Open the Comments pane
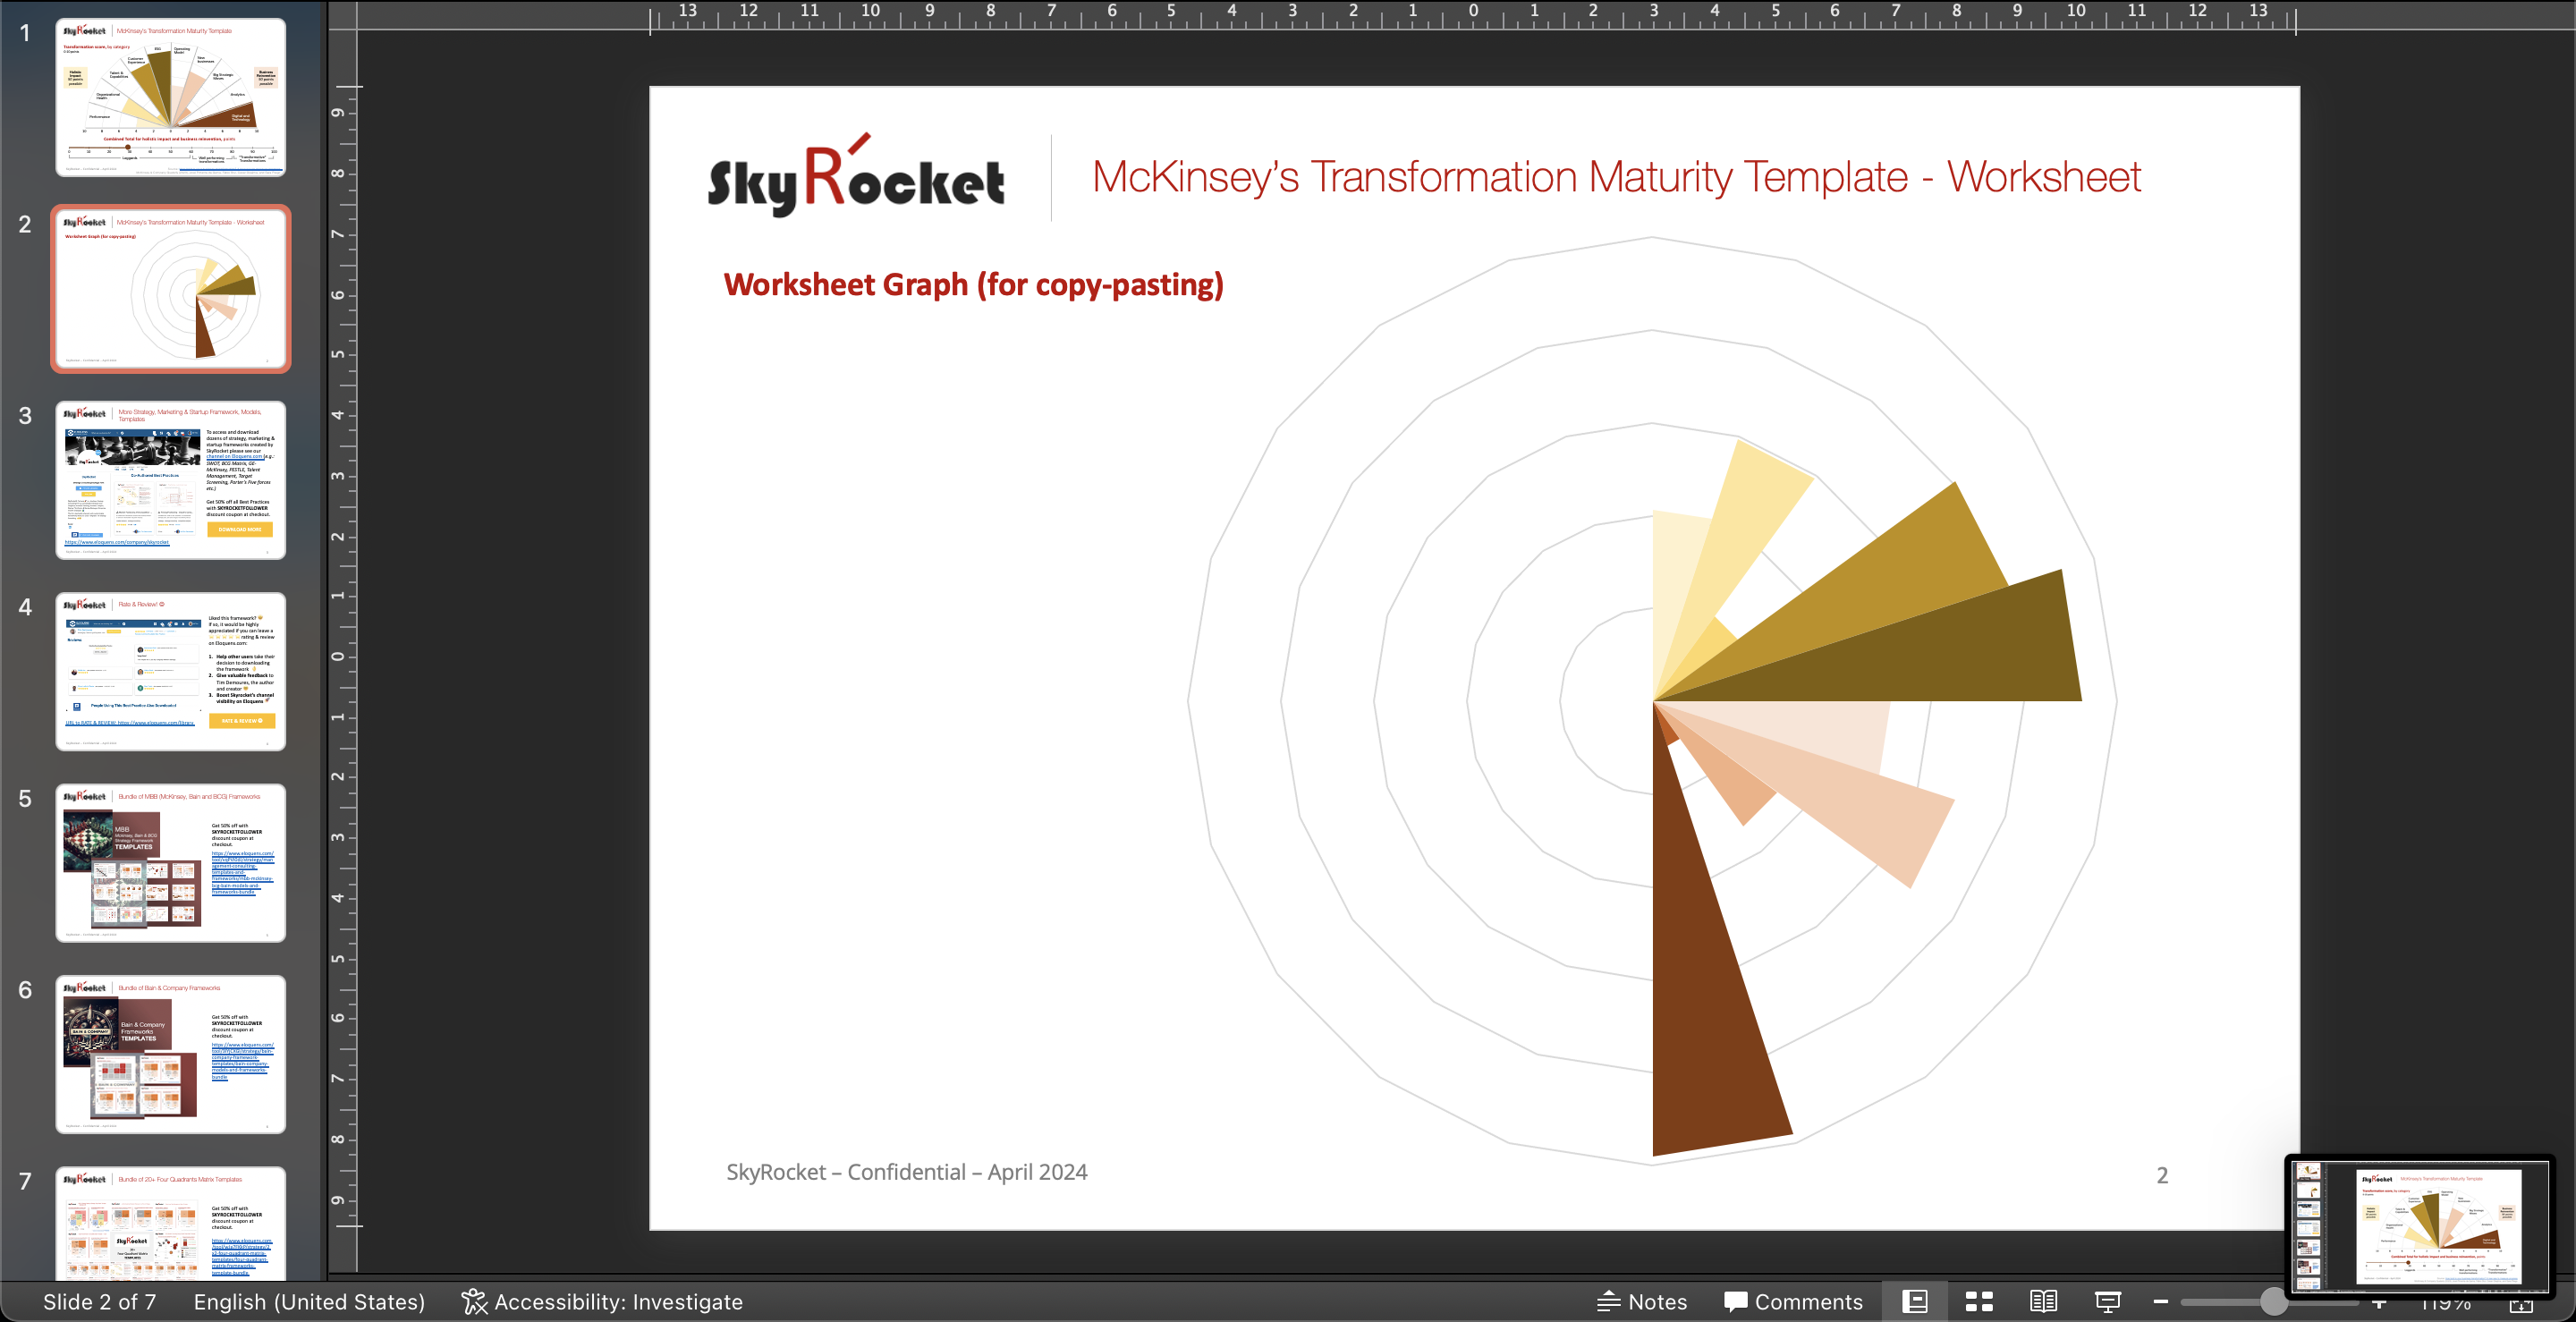 coord(1793,1301)
